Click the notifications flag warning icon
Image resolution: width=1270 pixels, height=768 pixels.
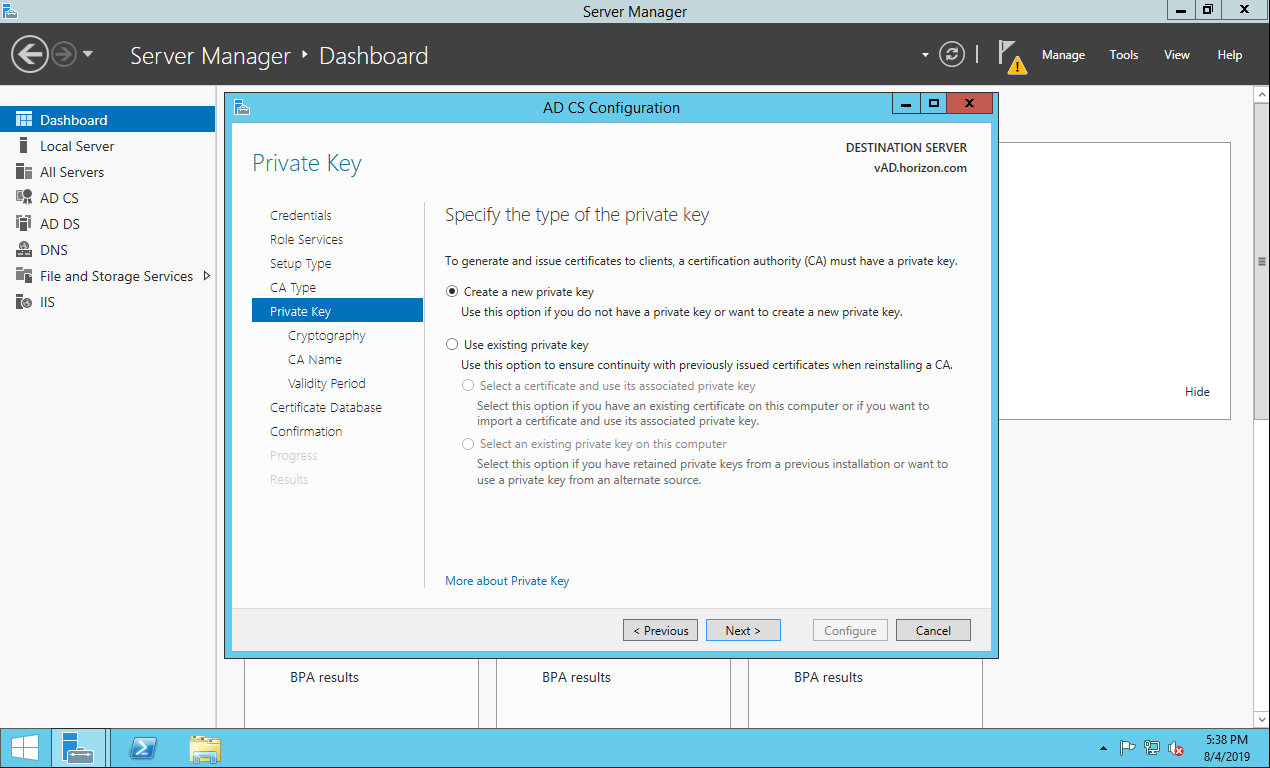tap(1012, 57)
